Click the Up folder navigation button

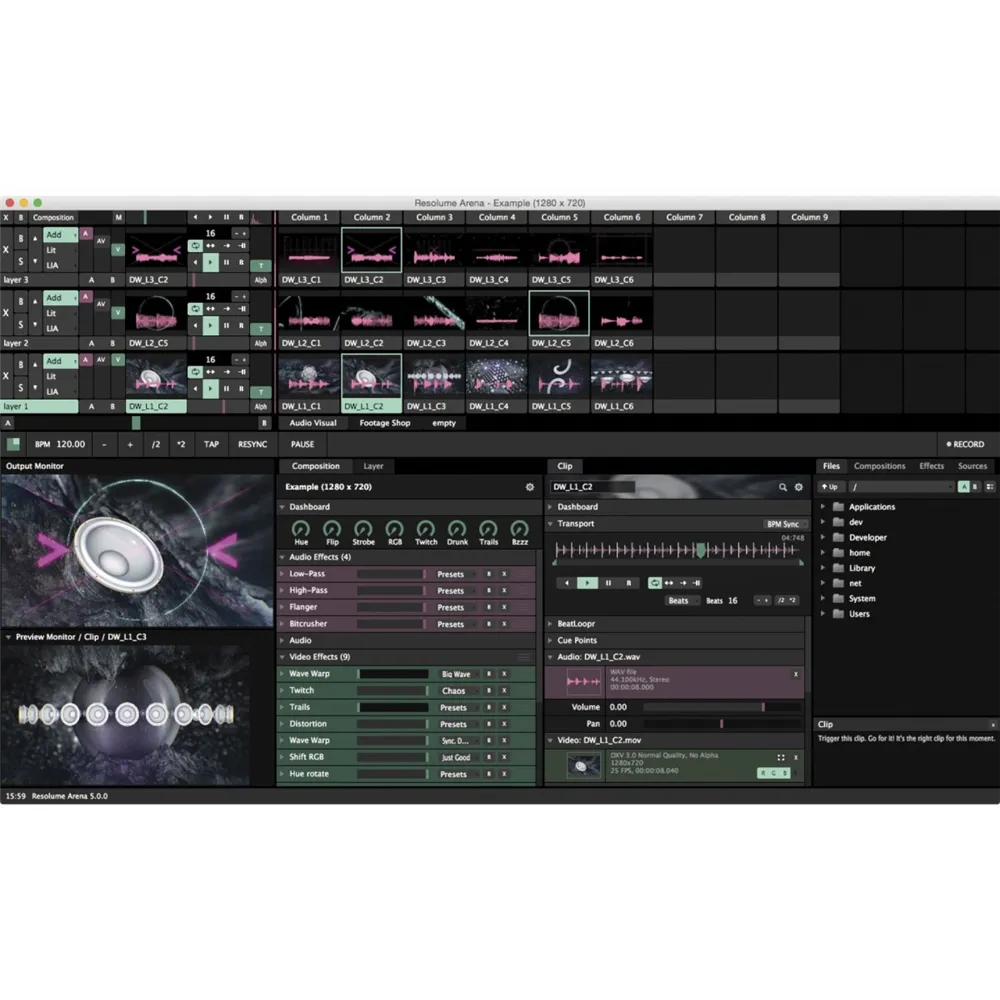click(830, 487)
